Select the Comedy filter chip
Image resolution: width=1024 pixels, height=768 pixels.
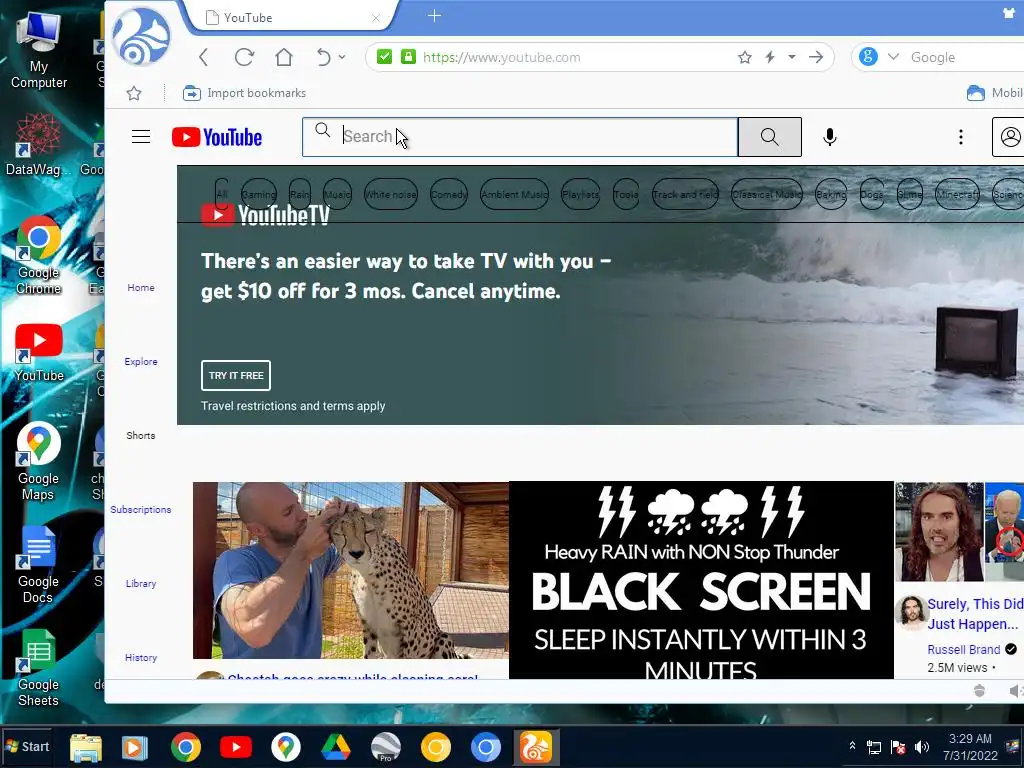[x=449, y=195]
